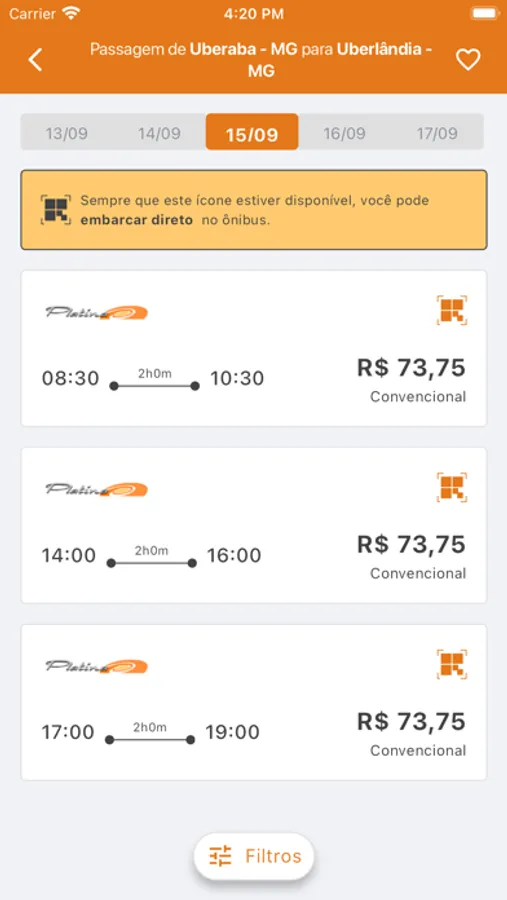Click Platina logo on 17:00 departure
This screenshot has width=507, height=900.
96,666
